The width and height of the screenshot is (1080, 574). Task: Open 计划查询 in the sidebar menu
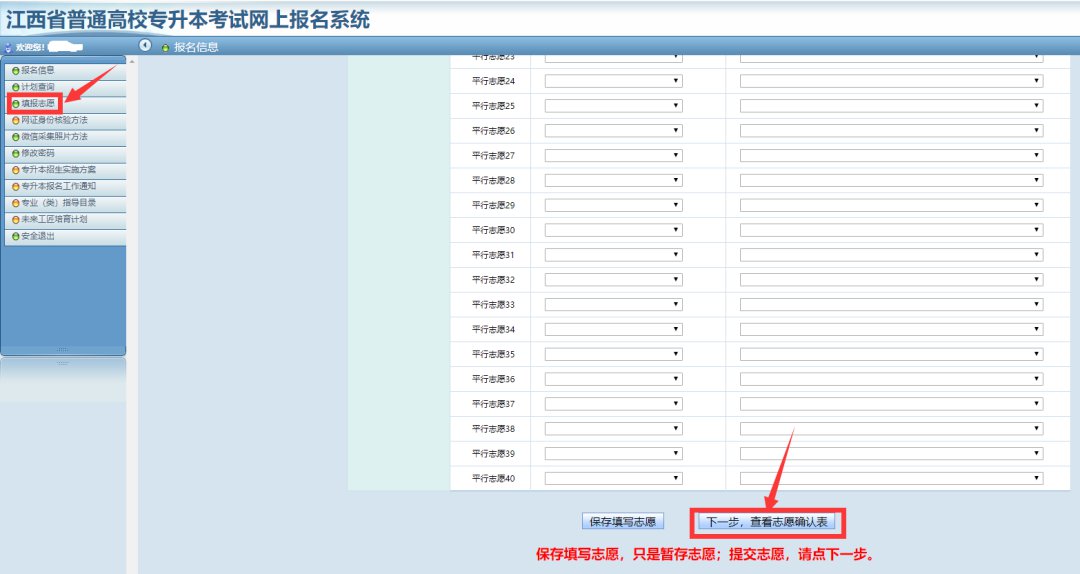pyautogui.click(x=64, y=87)
